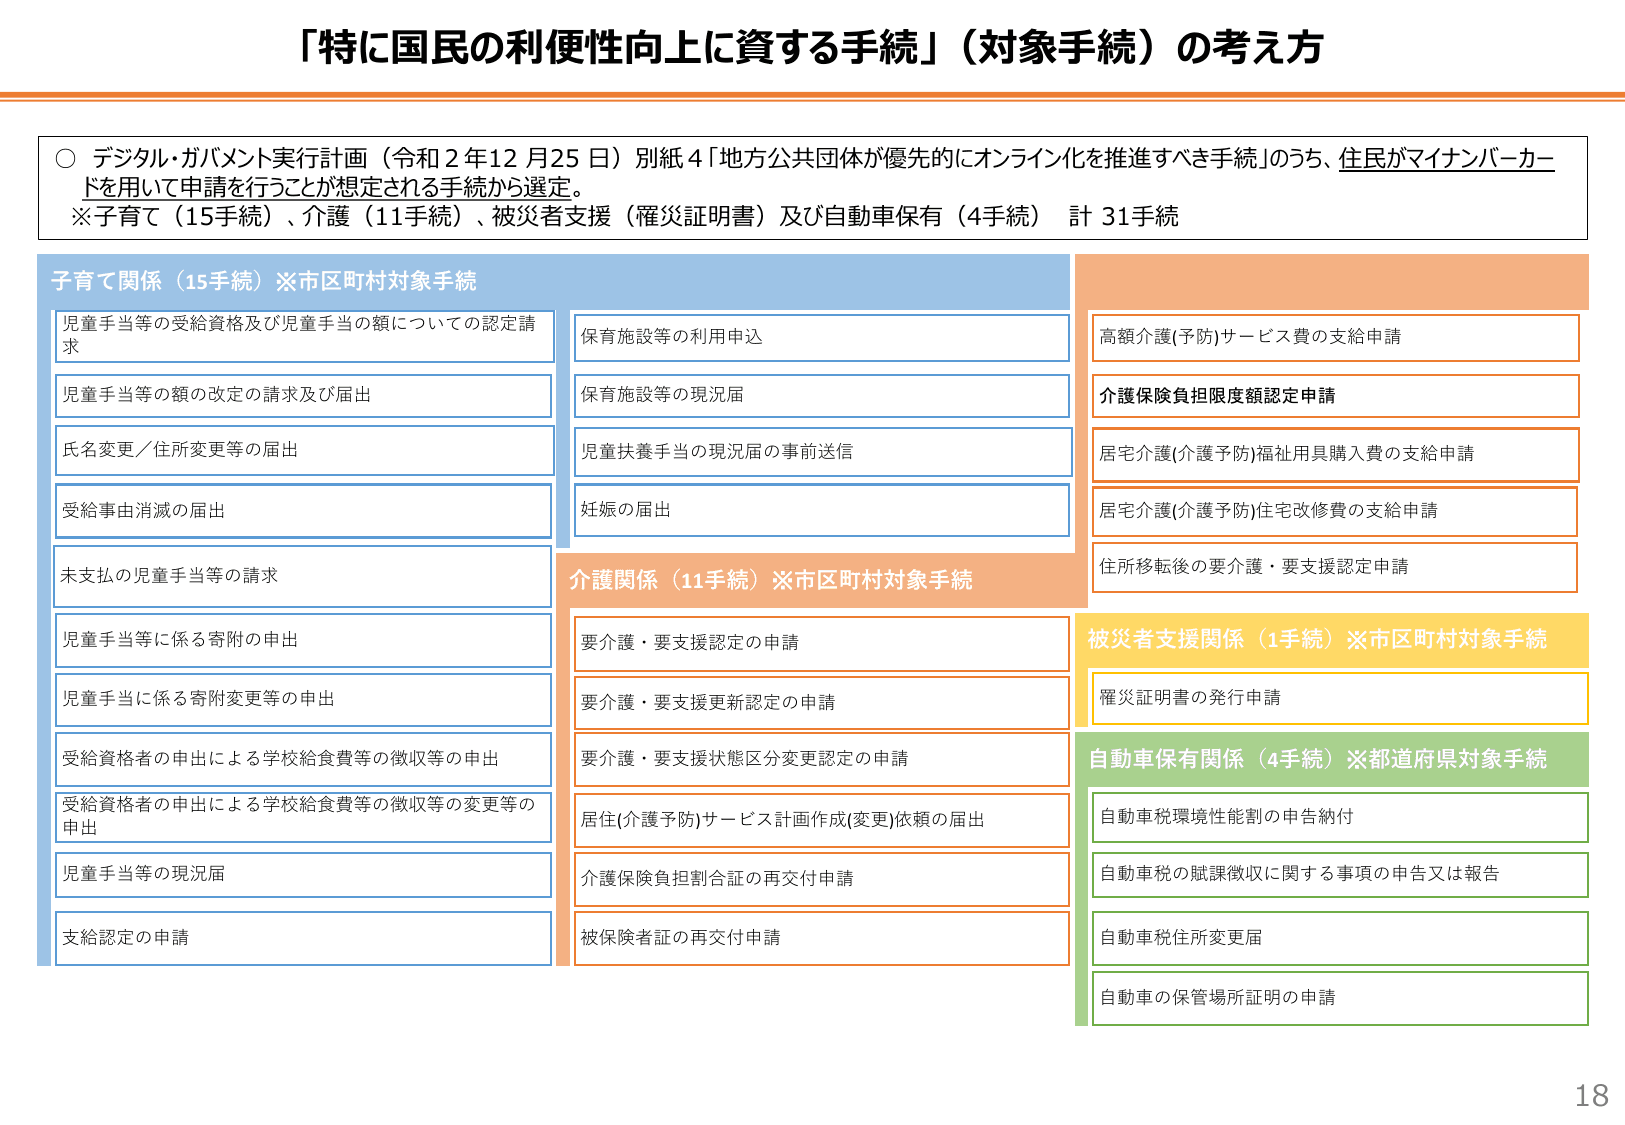Select the bold 介護保険負担限度額認定申請 entry
The height and width of the screenshot is (1125, 1625).
pyautogui.click(x=1337, y=396)
